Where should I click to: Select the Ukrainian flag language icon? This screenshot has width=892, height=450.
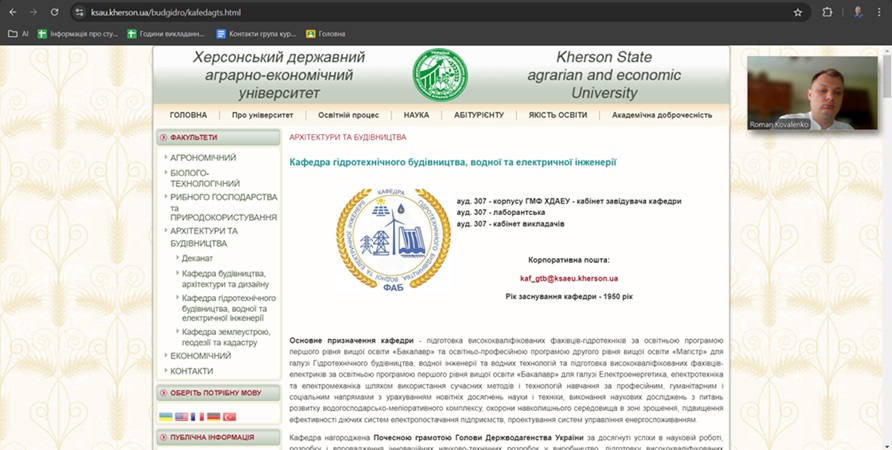point(165,417)
